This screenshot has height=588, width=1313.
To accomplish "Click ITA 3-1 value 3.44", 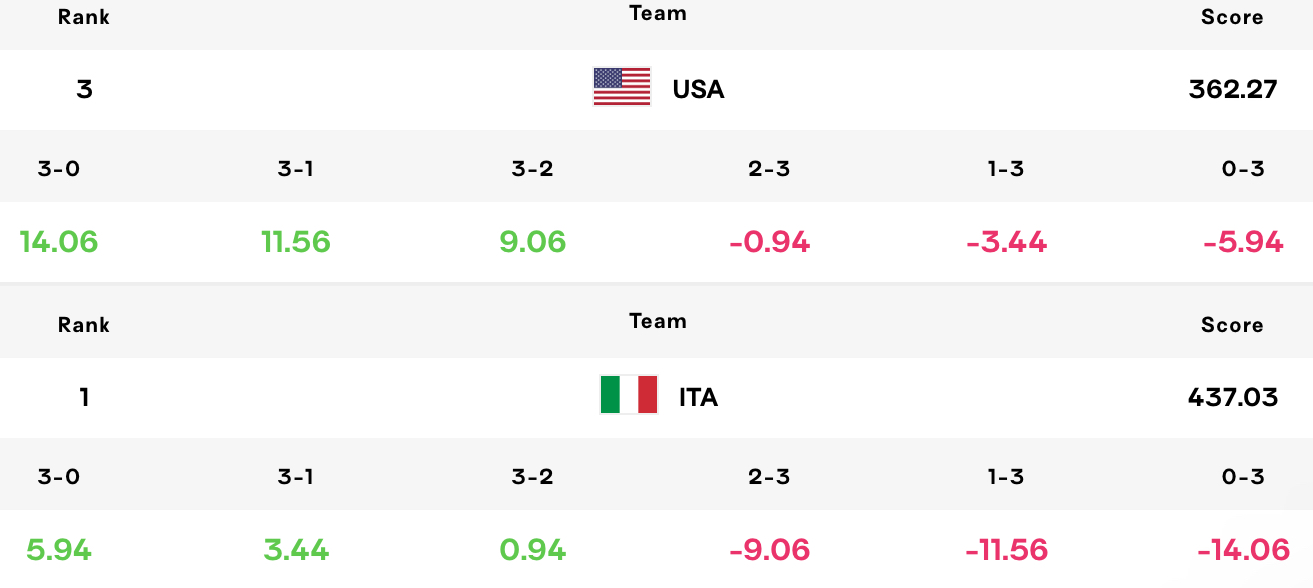I will coord(296,549).
